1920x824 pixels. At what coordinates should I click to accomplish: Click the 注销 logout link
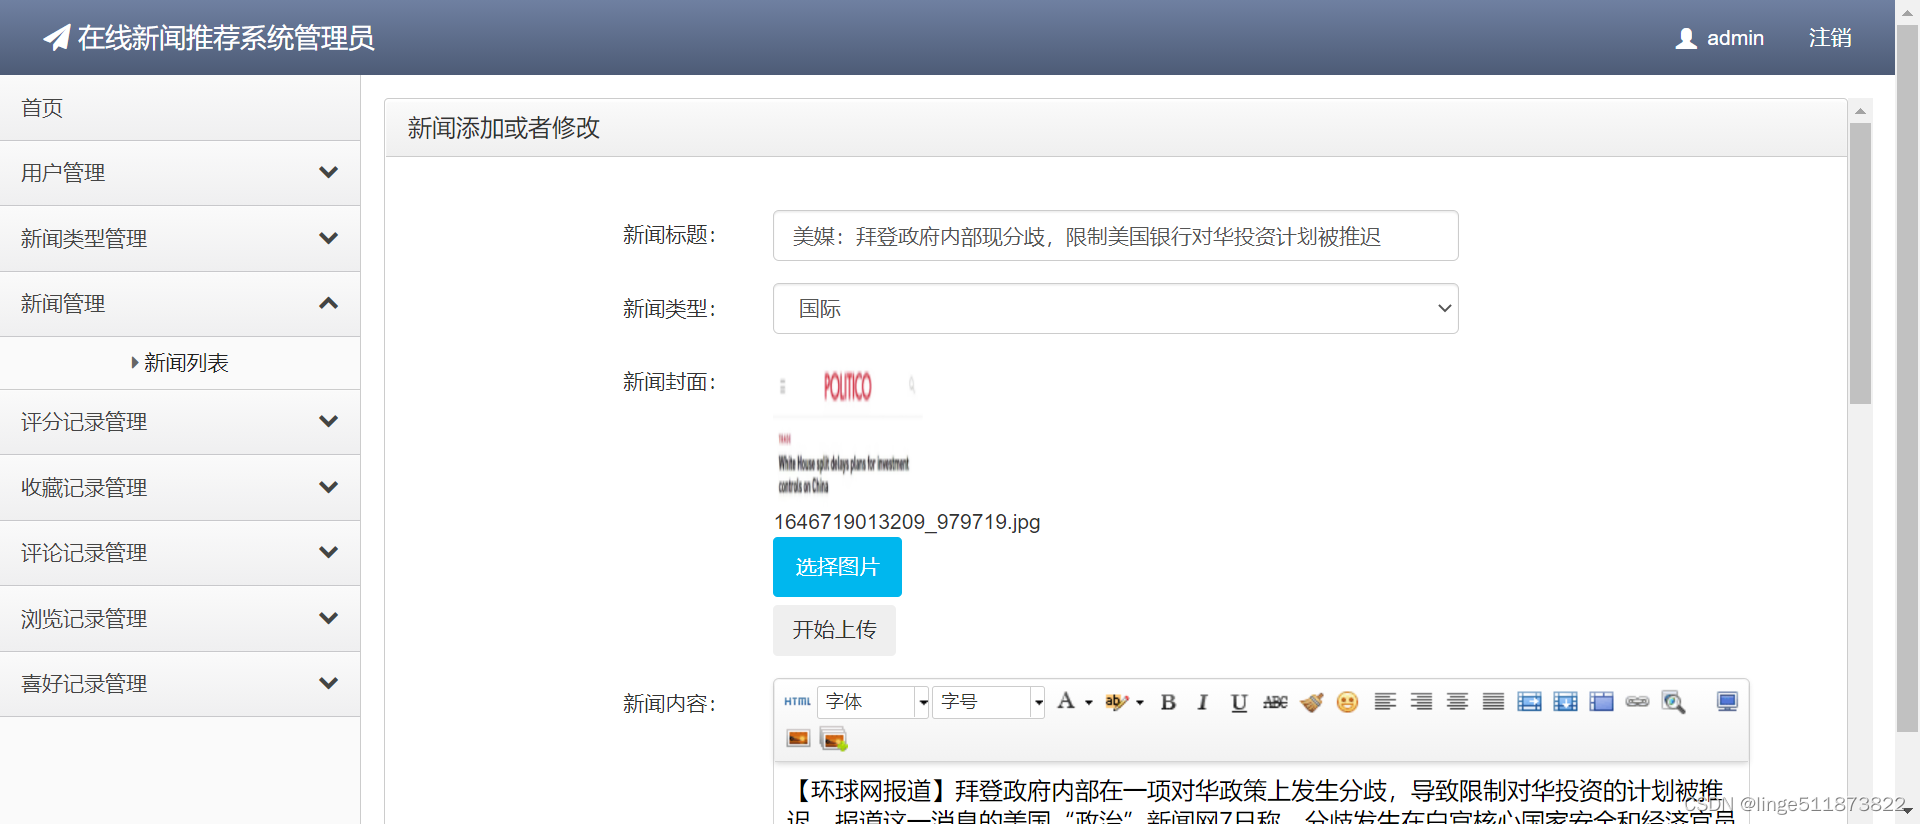click(x=1830, y=38)
